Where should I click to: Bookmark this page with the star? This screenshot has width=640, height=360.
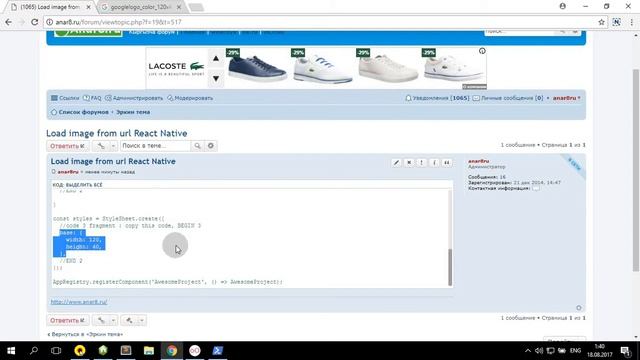(601, 22)
